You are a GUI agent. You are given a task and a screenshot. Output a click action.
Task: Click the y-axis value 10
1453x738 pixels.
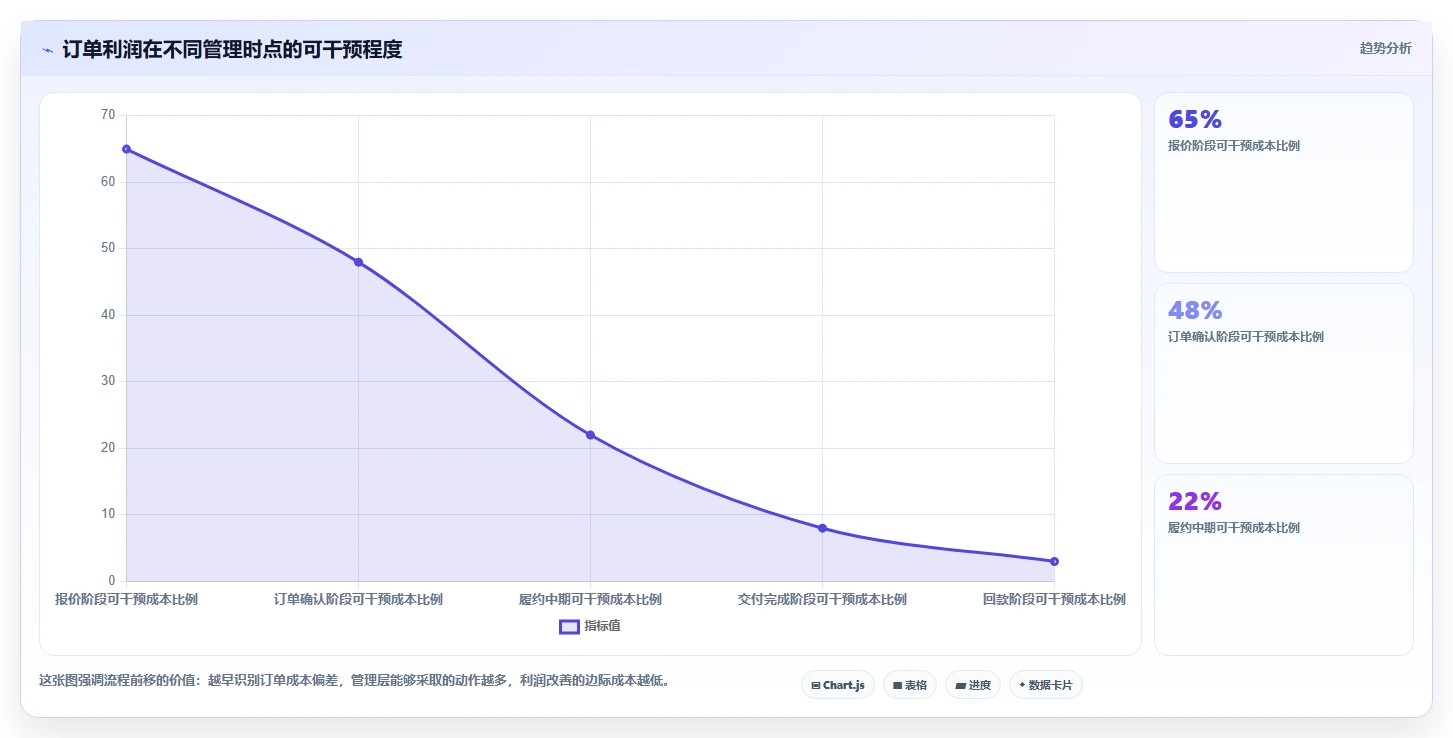coord(108,514)
